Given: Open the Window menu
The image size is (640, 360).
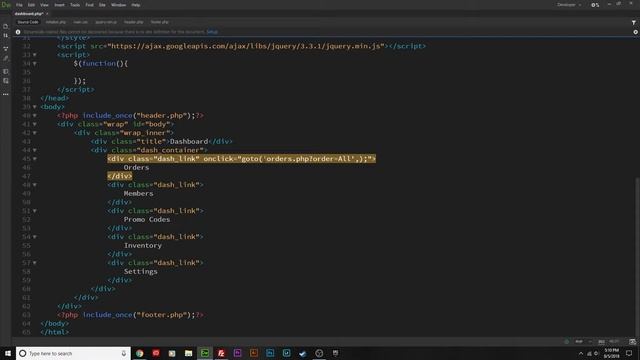Looking at the screenshot, I should (x=118, y=5).
